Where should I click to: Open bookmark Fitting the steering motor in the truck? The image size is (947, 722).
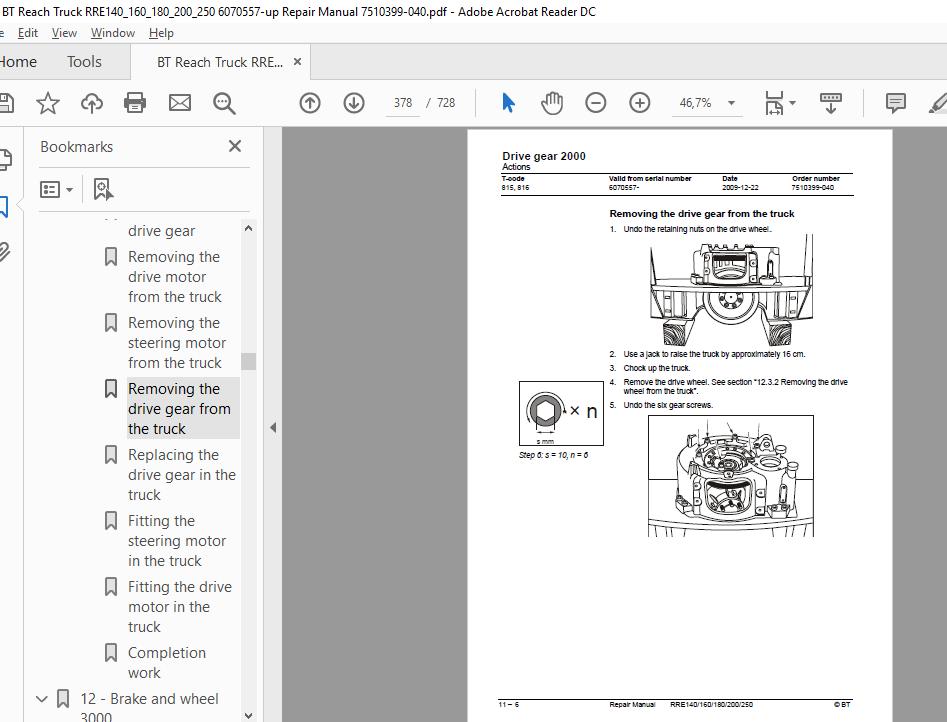177,541
